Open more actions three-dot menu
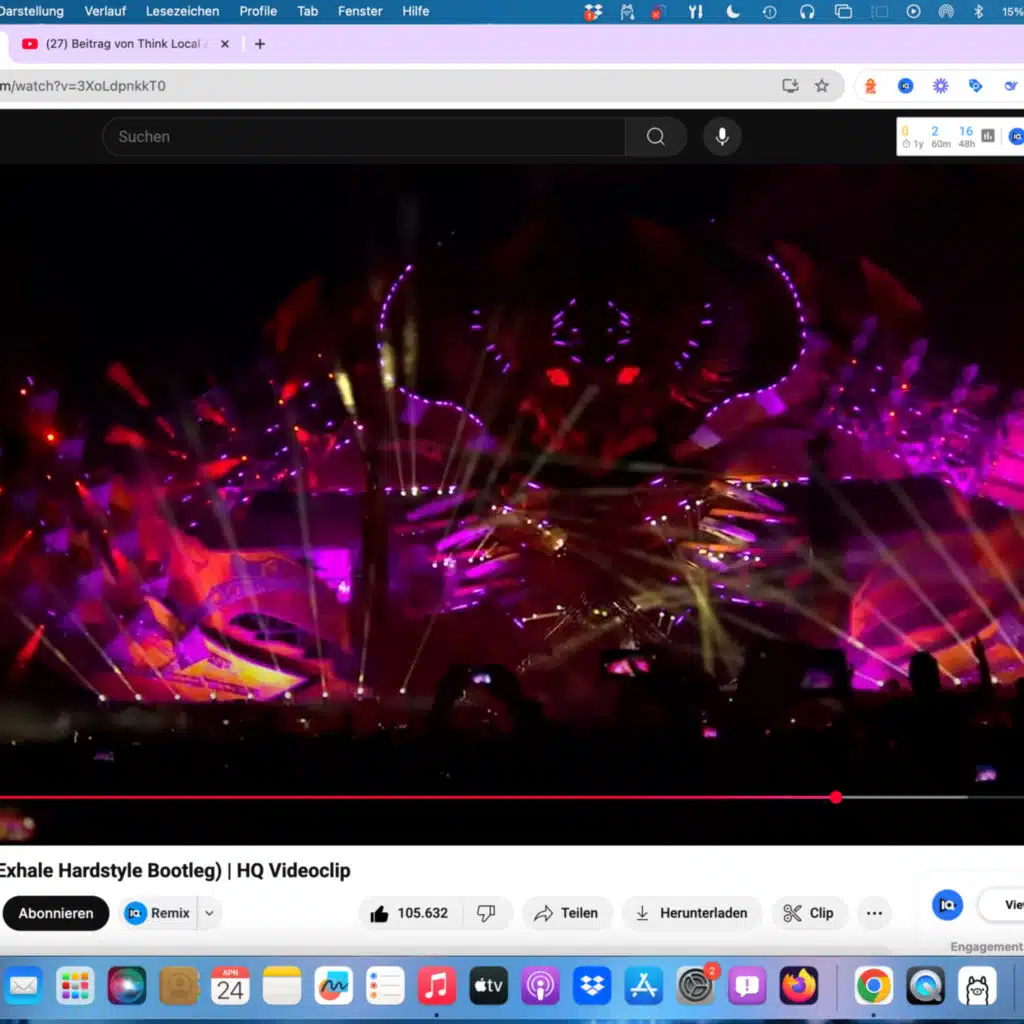This screenshot has height=1024, width=1024. click(874, 913)
